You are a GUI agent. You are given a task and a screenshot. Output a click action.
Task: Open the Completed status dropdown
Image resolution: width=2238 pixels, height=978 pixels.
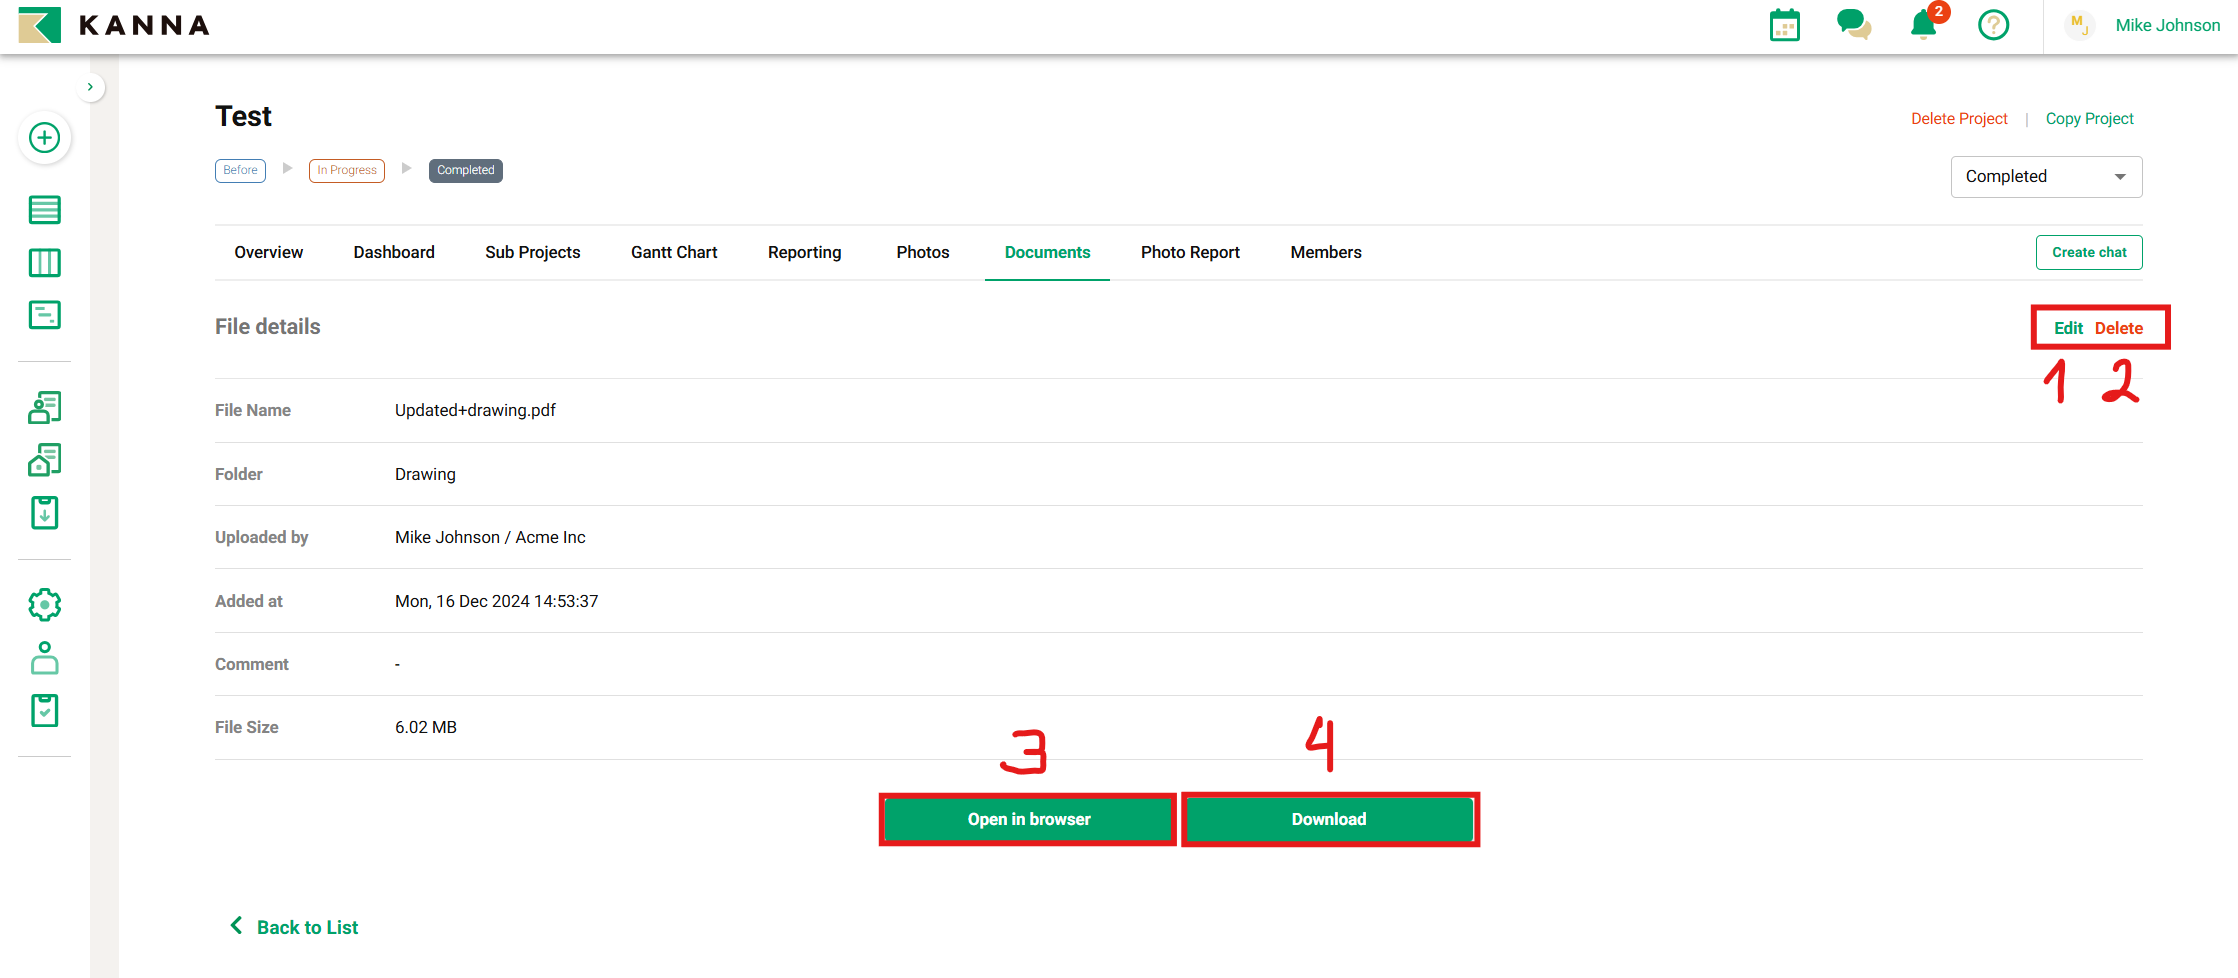pyautogui.click(x=2045, y=177)
